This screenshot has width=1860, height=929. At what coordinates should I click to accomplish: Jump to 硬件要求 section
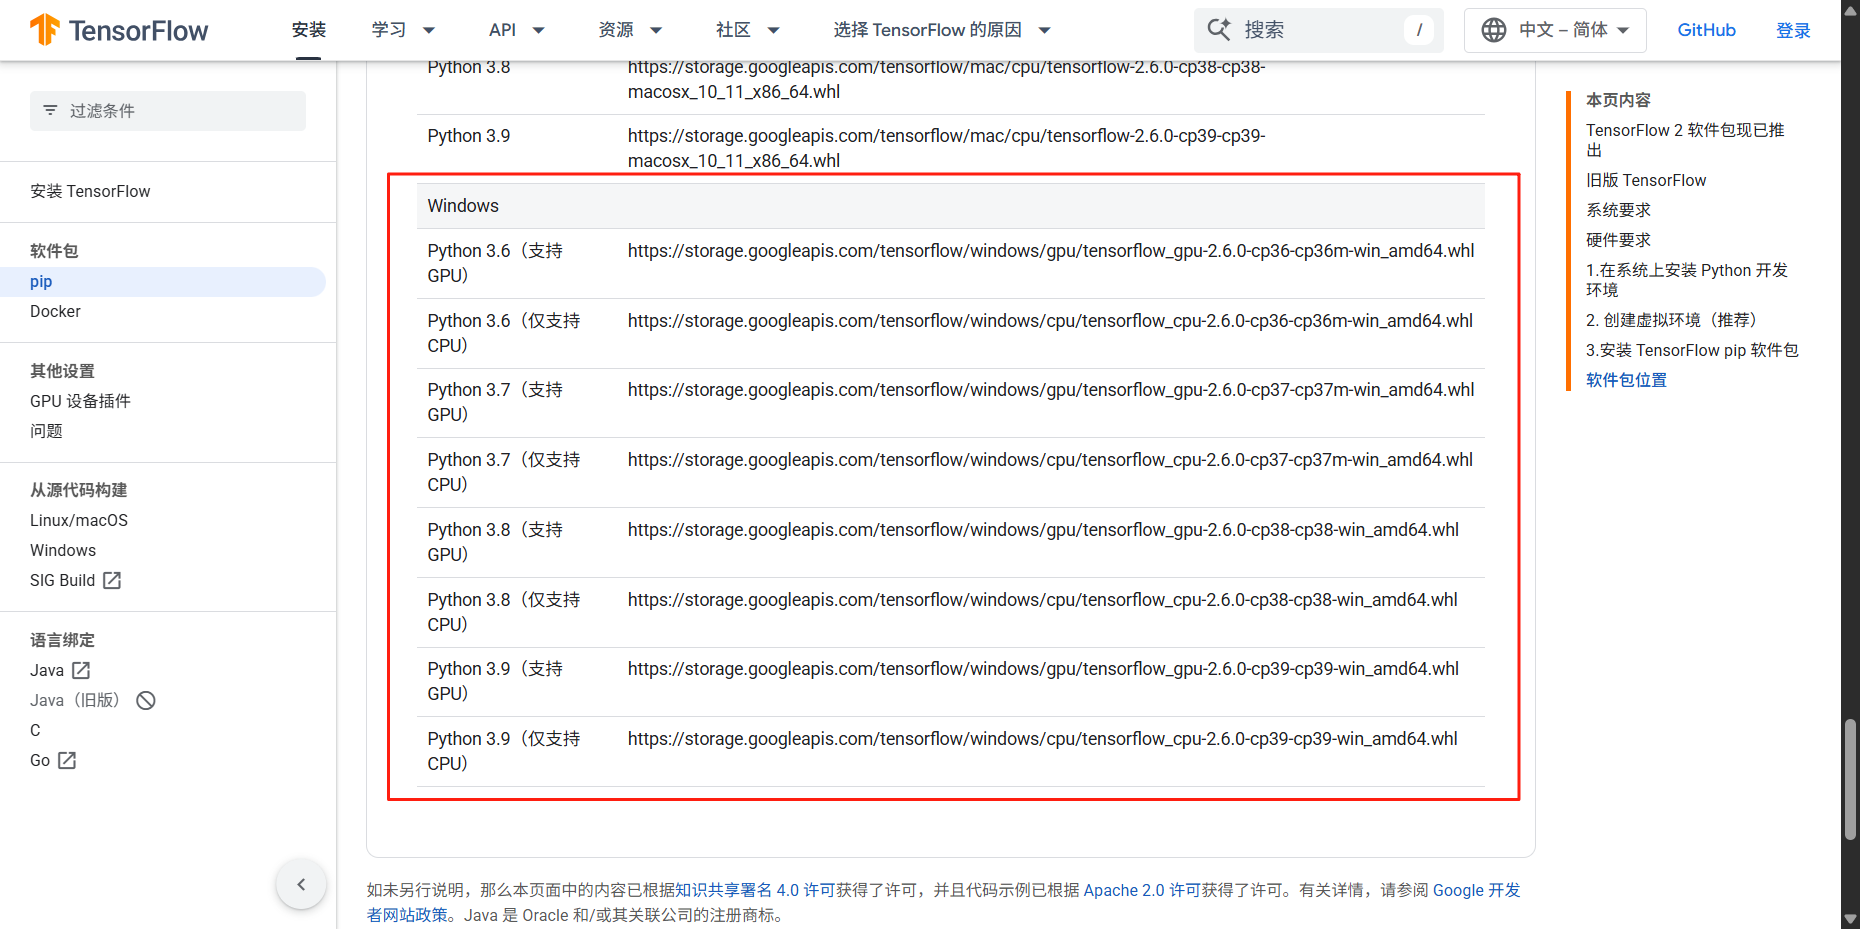[1618, 240]
